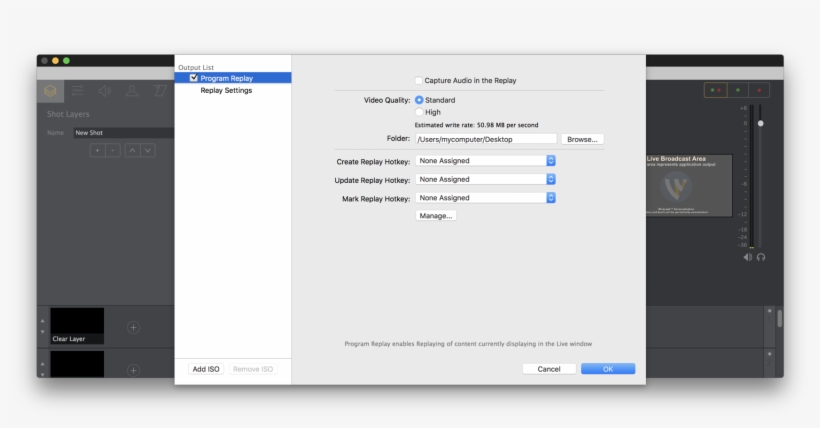Click the Live Broadcast Area preview
The image size is (820, 428).
[x=689, y=185]
